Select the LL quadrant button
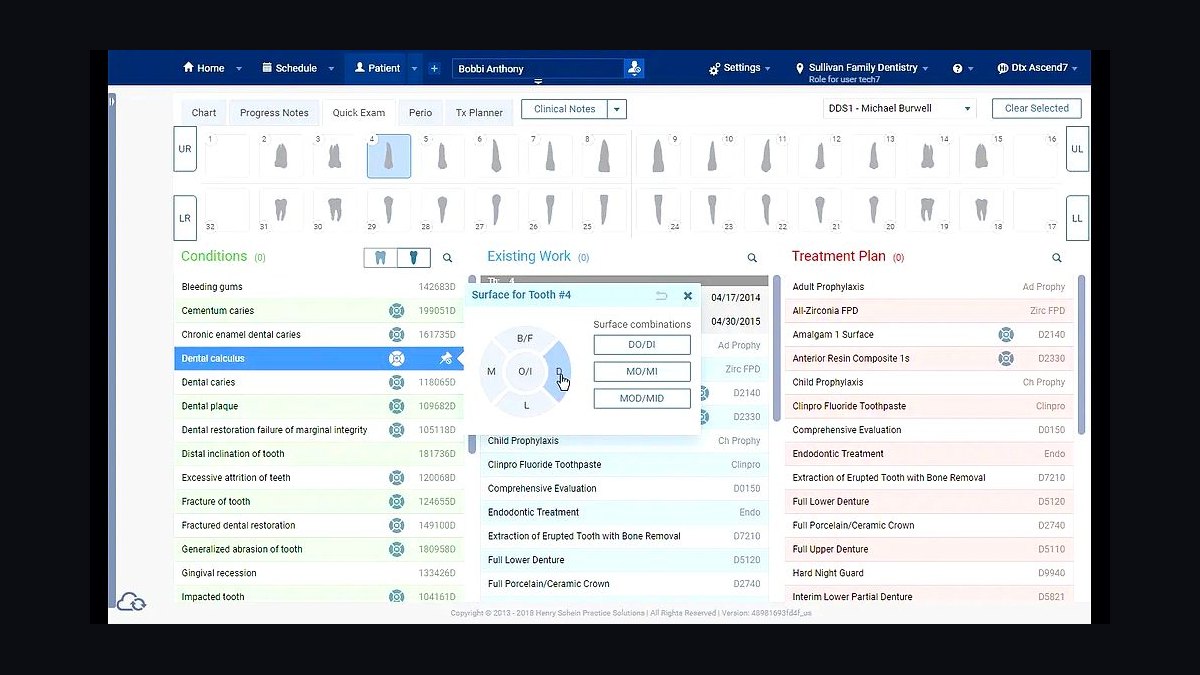1200x675 pixels. pyautogui.click(x=1077, y=218)
